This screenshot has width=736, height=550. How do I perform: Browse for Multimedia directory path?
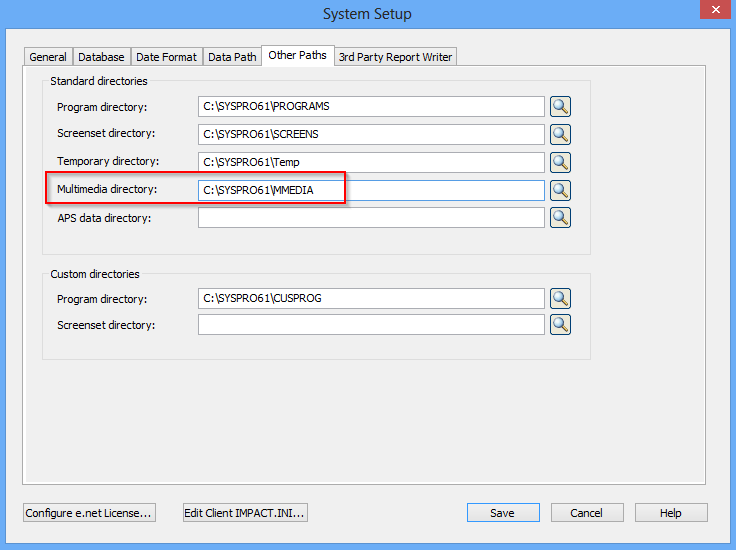[560, 190]
